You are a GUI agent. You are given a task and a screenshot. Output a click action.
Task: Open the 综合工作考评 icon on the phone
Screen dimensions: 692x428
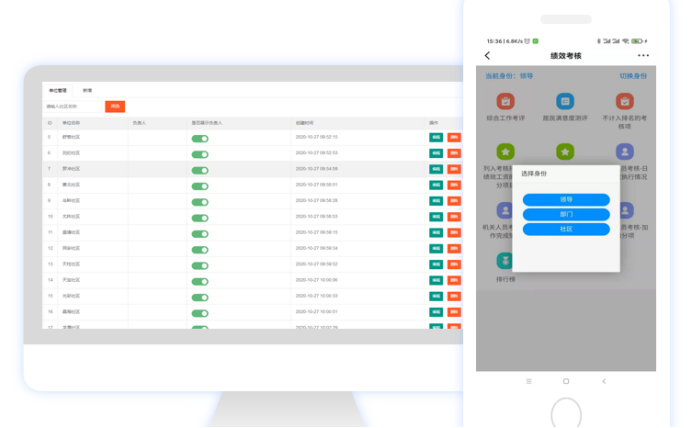click(505, 101)
